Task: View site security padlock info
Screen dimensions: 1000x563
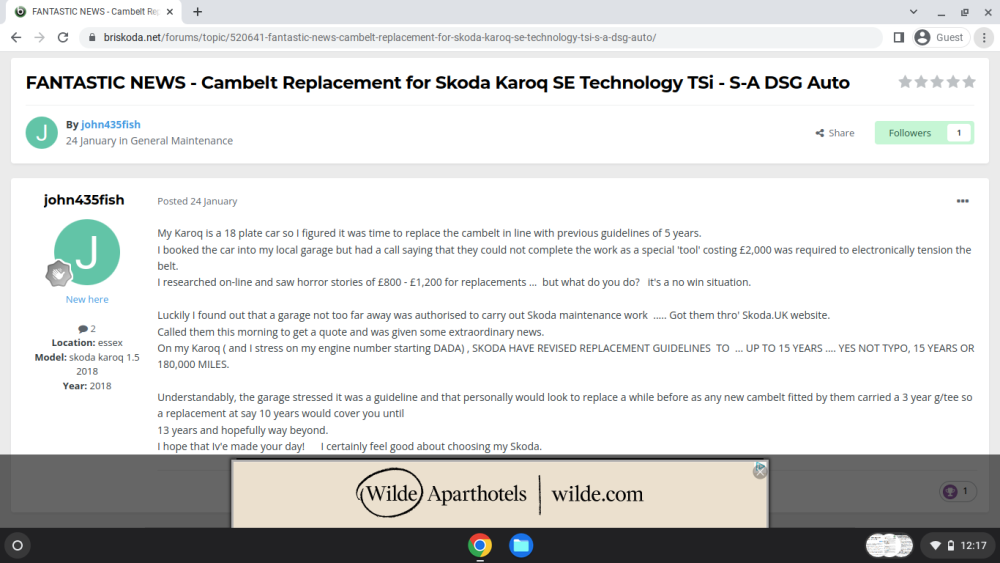Action: pos(92,38)
